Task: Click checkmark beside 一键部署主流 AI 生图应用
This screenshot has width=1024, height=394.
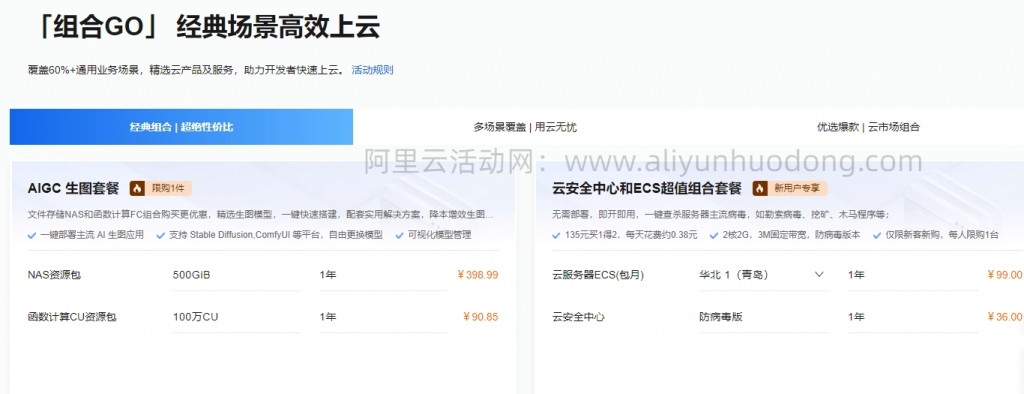Action: click(x=32, y=235)
